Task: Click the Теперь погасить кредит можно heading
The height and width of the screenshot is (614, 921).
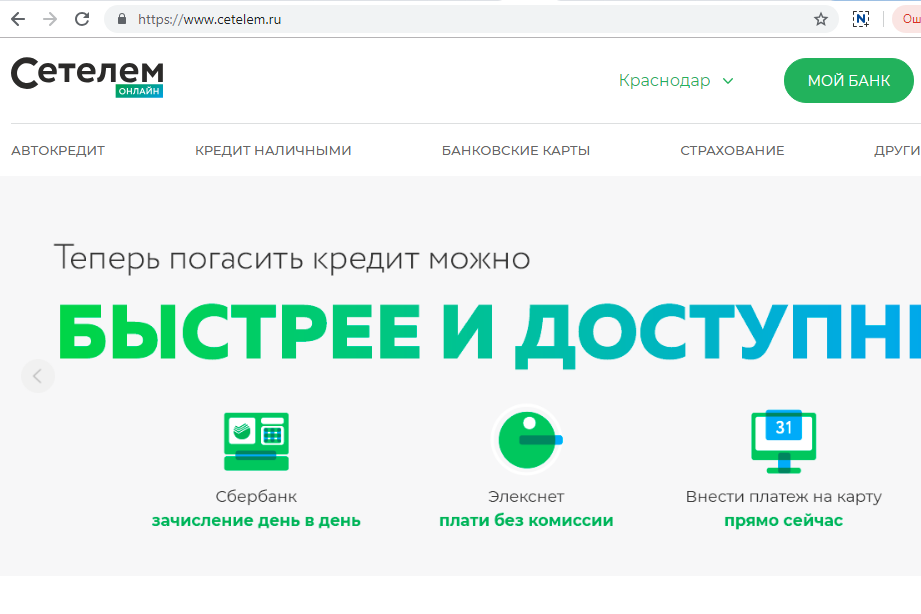Action: click(x=292, y=259)
